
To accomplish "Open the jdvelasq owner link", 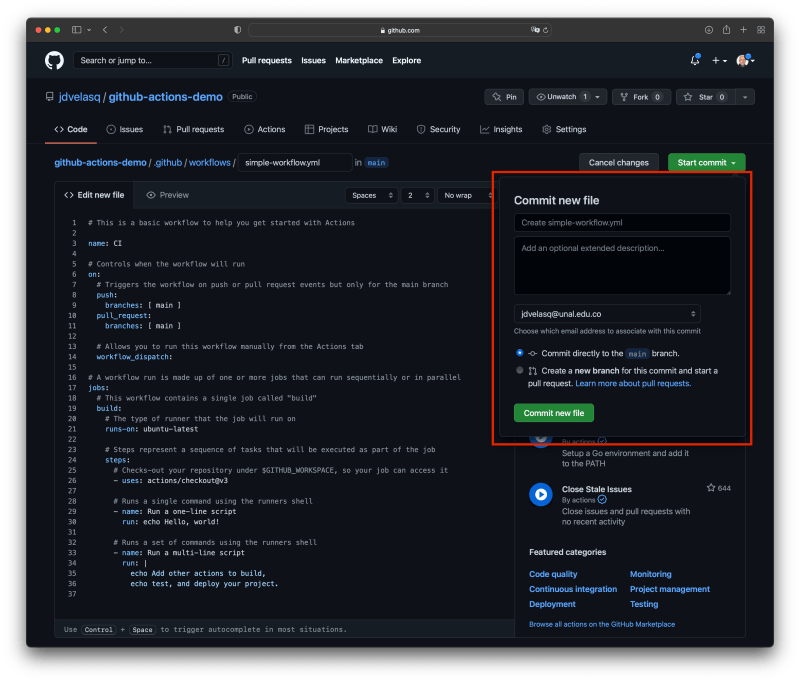I will [x=80, y=97].
